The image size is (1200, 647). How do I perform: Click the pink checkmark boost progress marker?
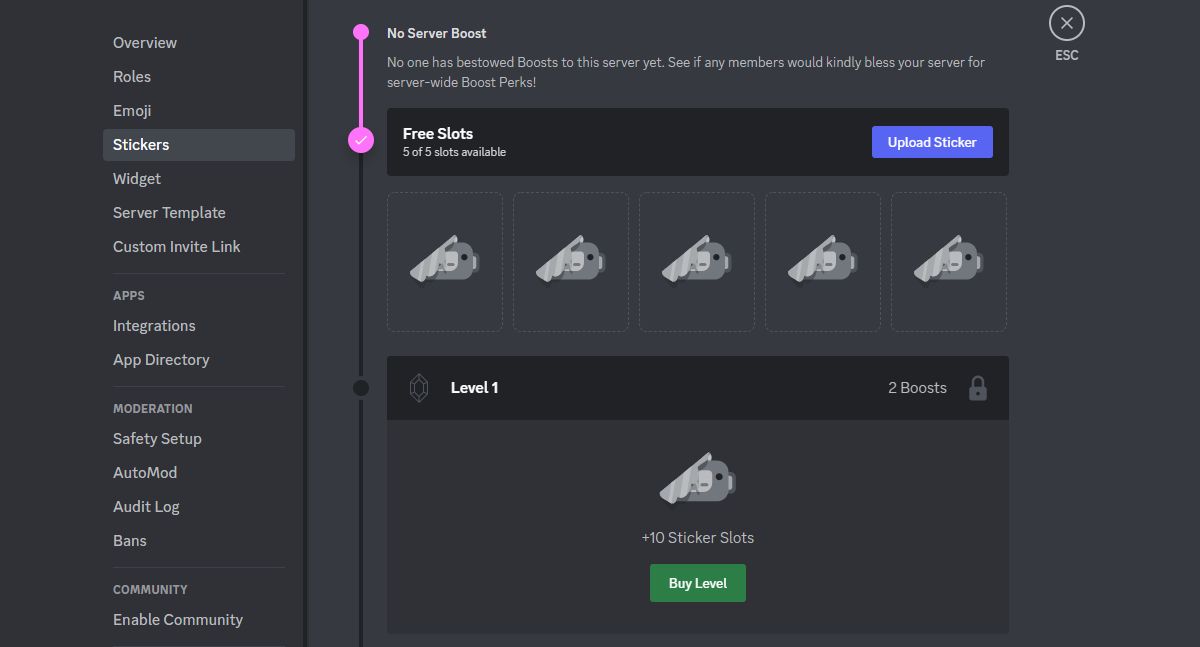coord(360,140)
